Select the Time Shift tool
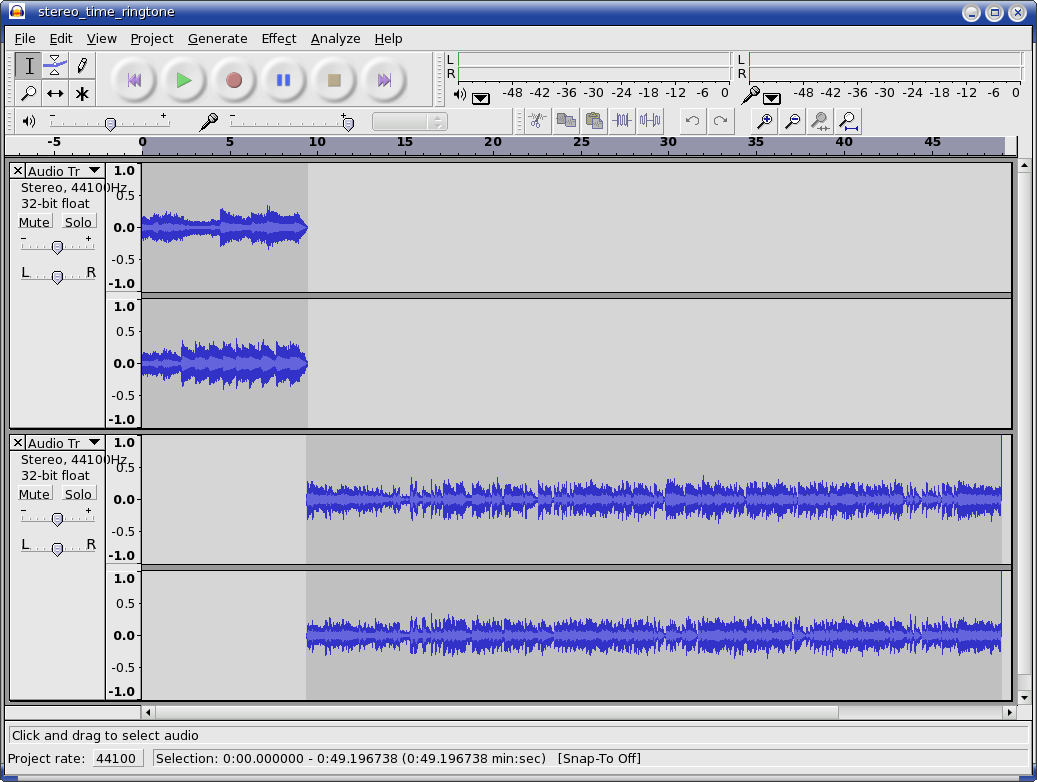This screenshot has width=1037, height=782. (x=55, y=93)
